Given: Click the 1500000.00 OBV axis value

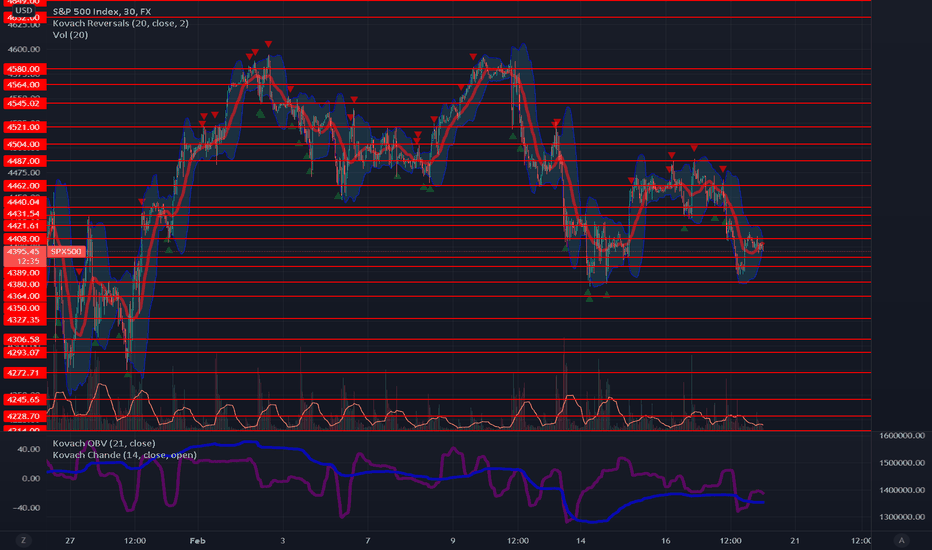Looking at the screenshot, I should pos(901,463).
